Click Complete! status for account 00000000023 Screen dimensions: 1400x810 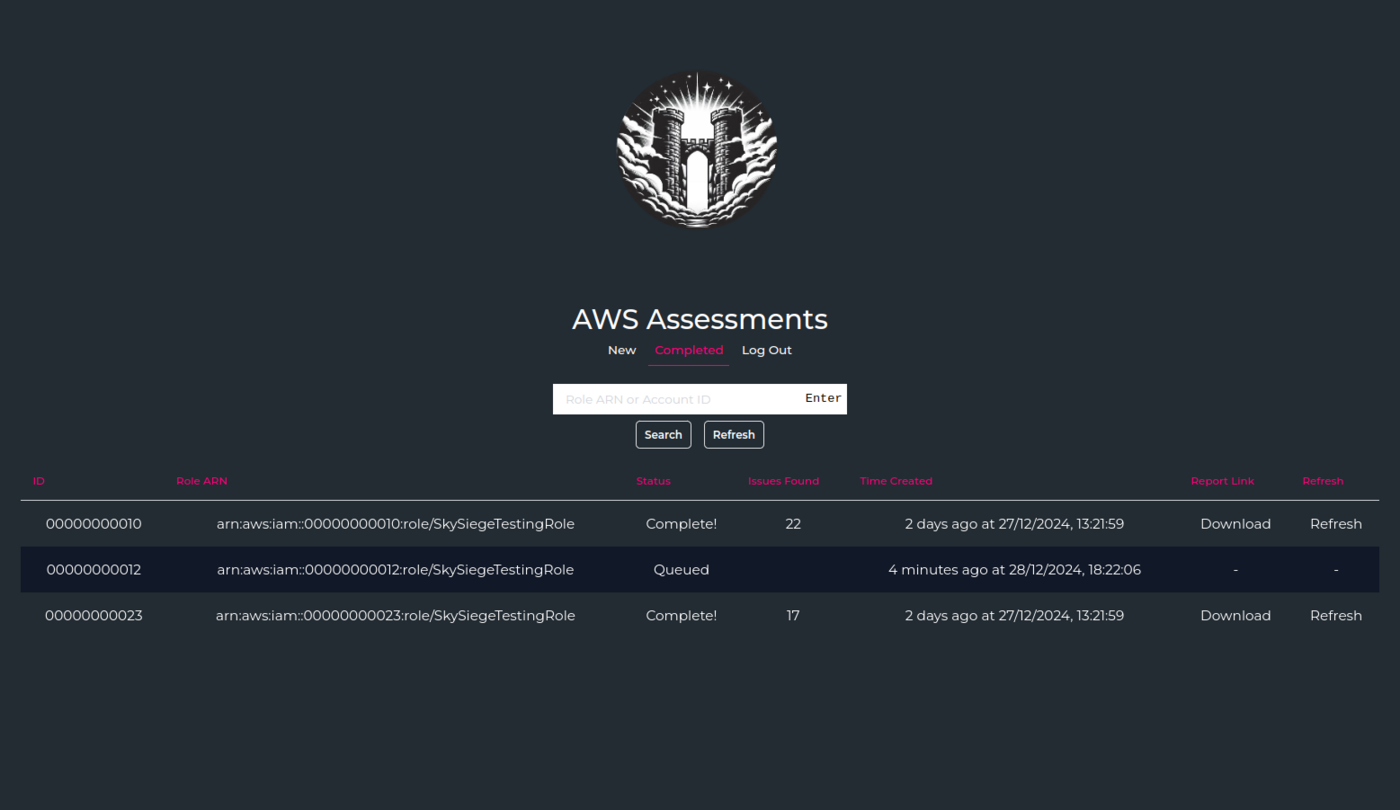pyautogui.click(x=681, y=616)
